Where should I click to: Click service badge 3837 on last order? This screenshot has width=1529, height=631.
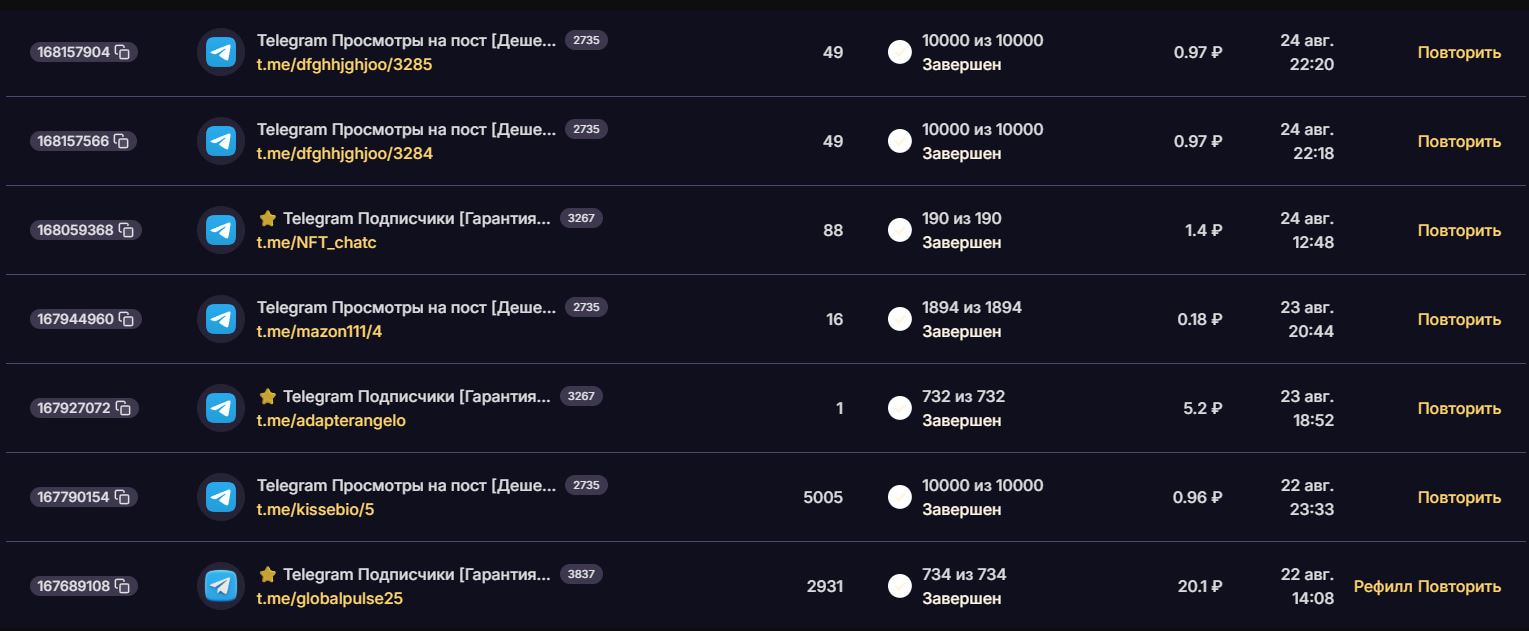coord(581,574)
